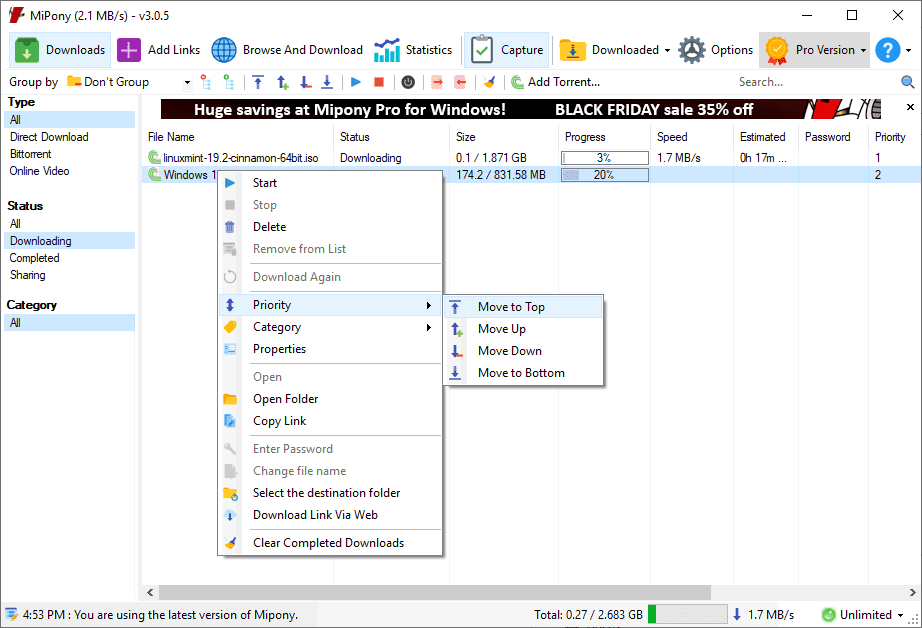Viewport: 922px width, 628px height.
Task: Click the search magnifier icon
Action: [x=908, y=82]
